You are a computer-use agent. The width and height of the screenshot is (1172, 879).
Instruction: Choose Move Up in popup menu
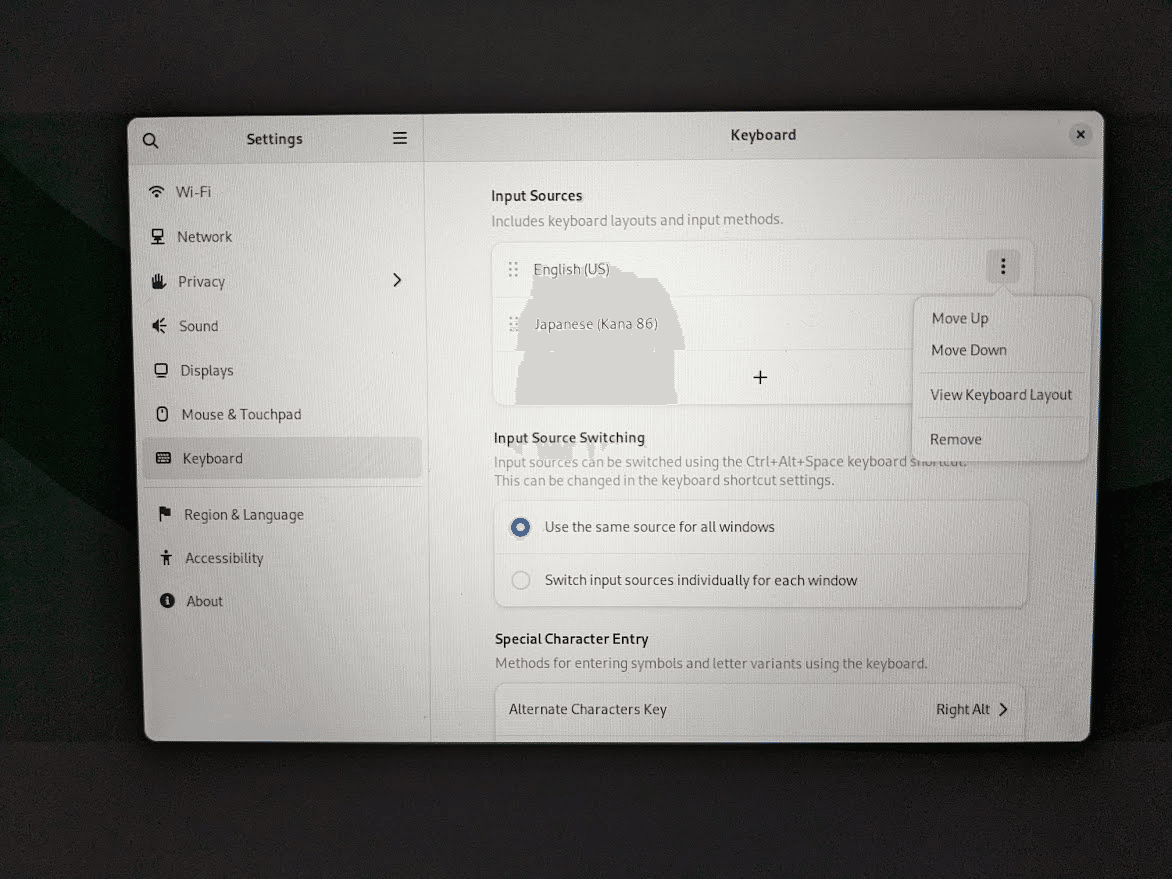tap(960, 318)
